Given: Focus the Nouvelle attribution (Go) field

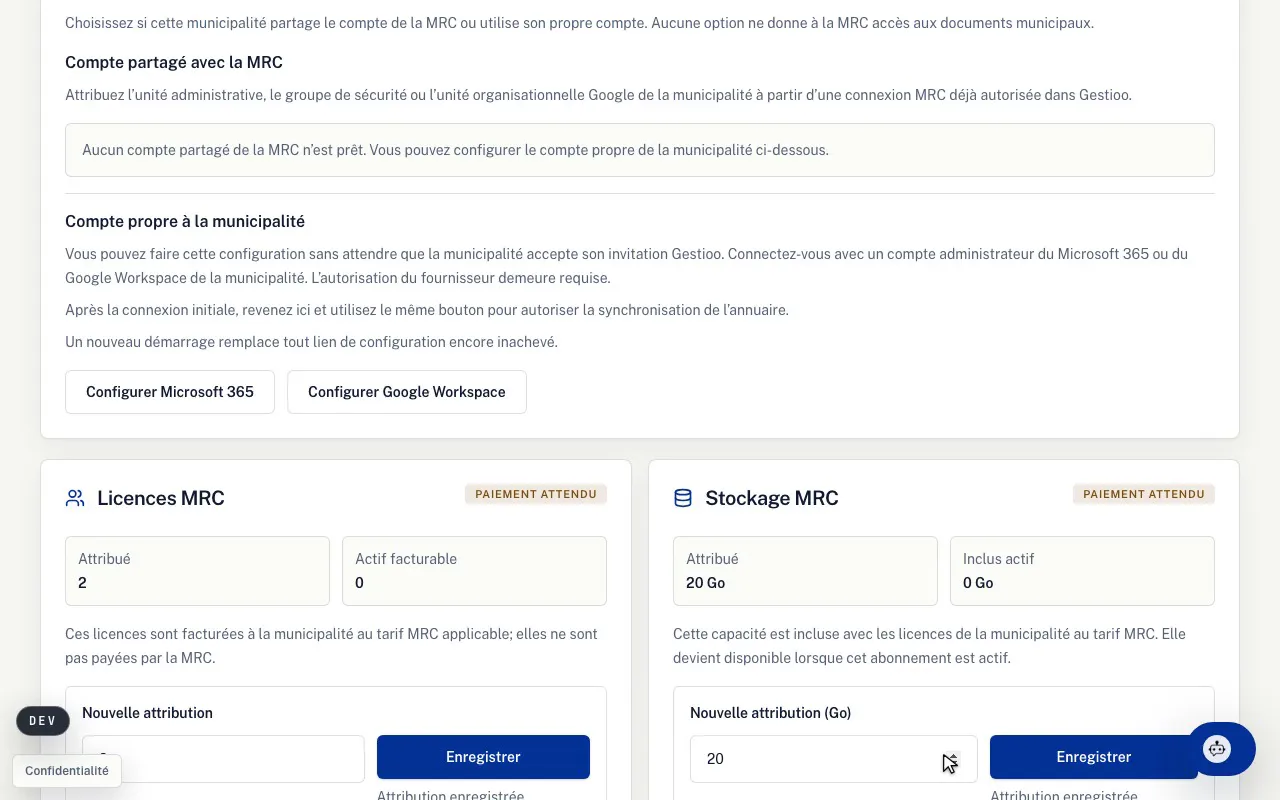Looking at the screenshot, I should [833, 759].
